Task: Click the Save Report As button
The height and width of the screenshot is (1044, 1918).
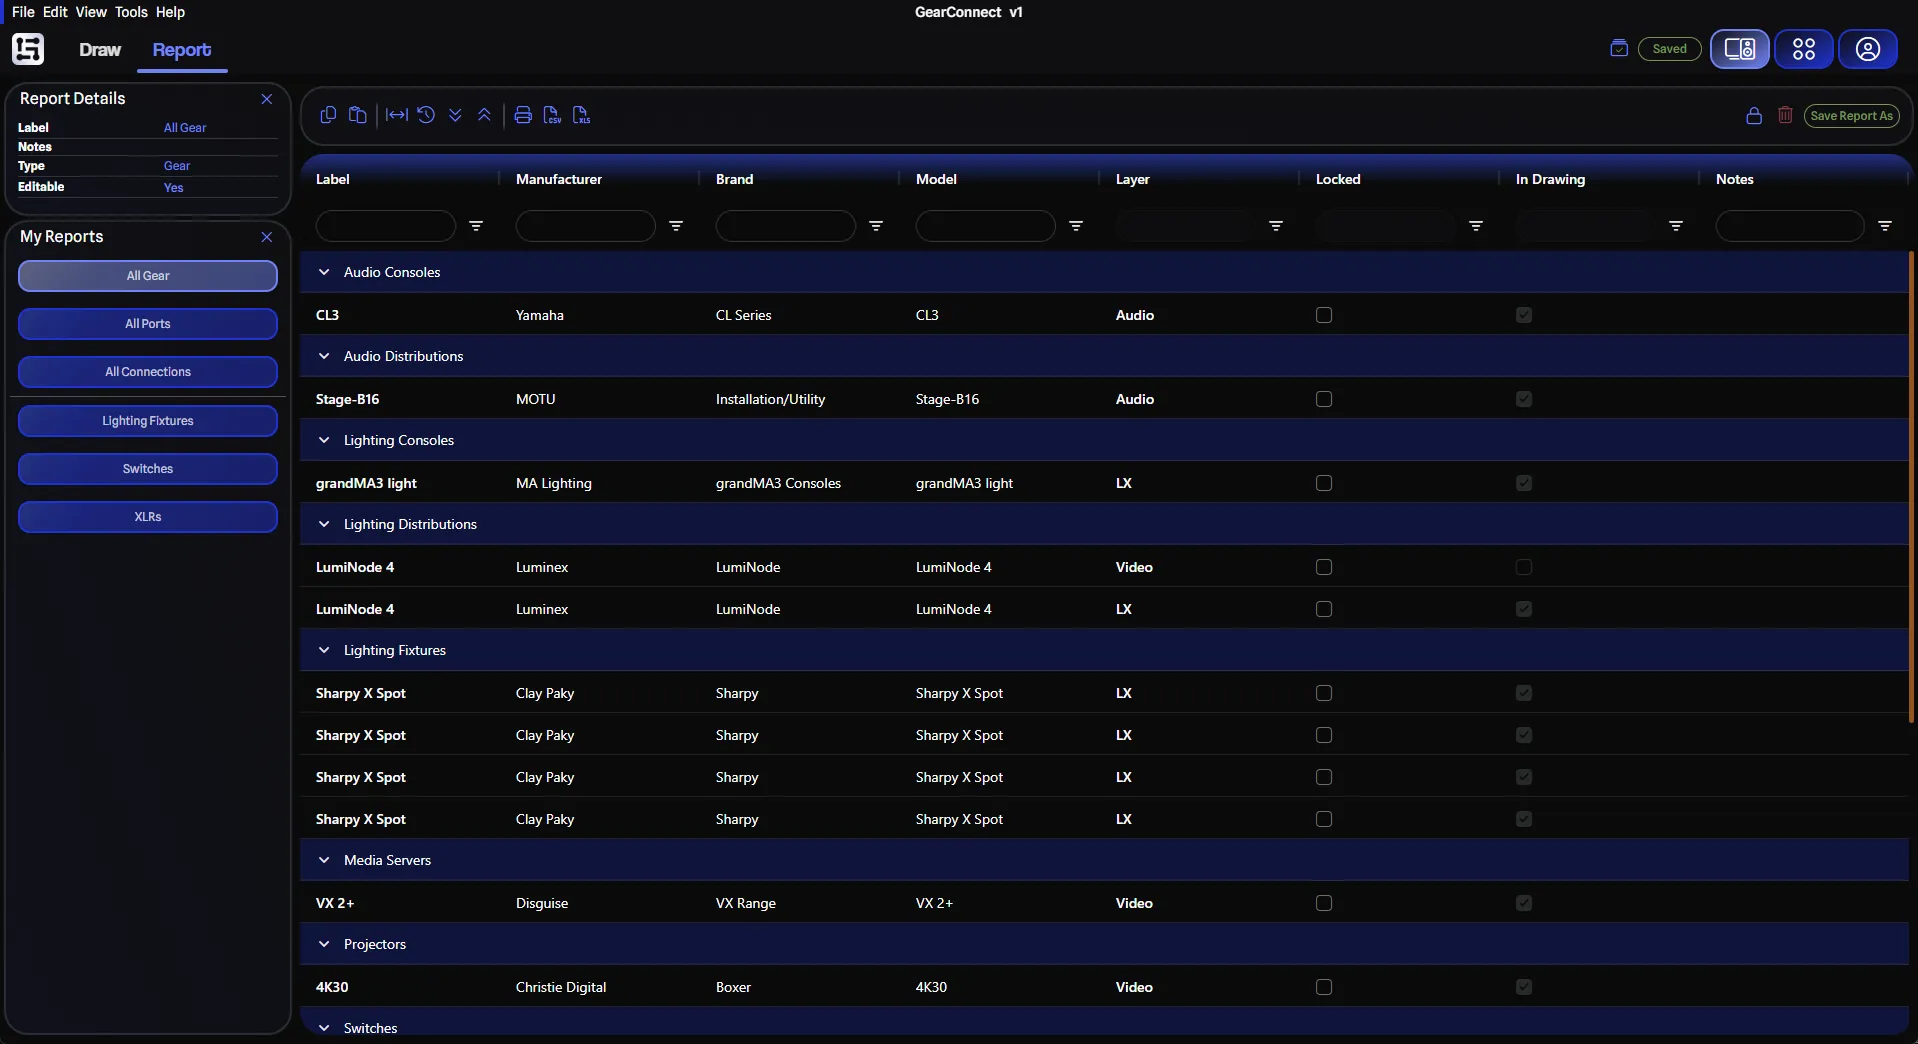Action: click(1851, 116)
